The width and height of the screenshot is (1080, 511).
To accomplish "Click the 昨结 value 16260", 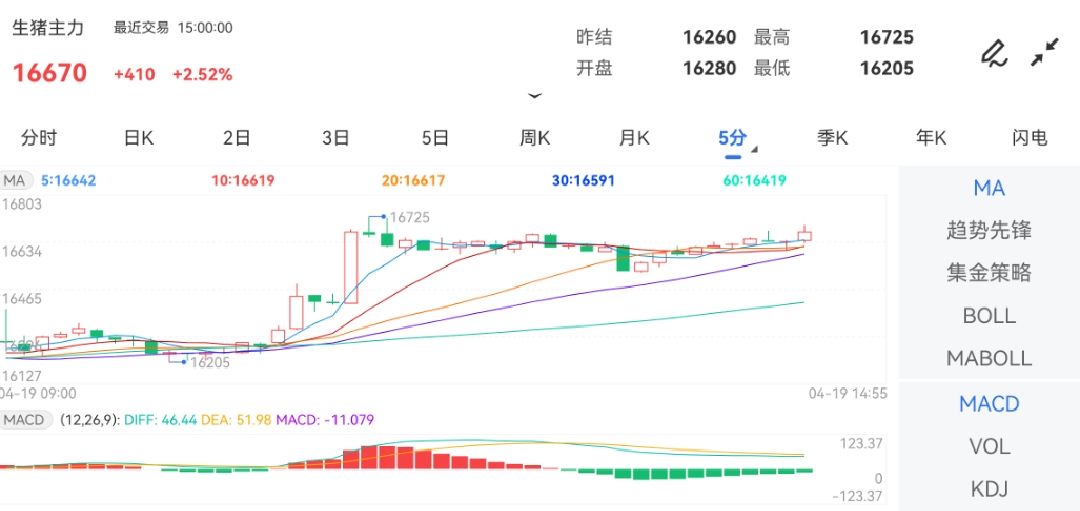I will point(709,37).
